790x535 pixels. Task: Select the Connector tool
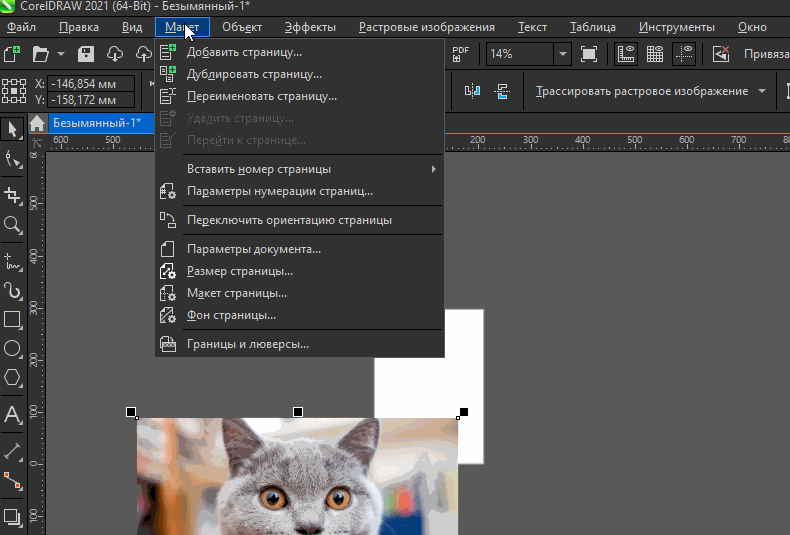[x=13, y=481]
